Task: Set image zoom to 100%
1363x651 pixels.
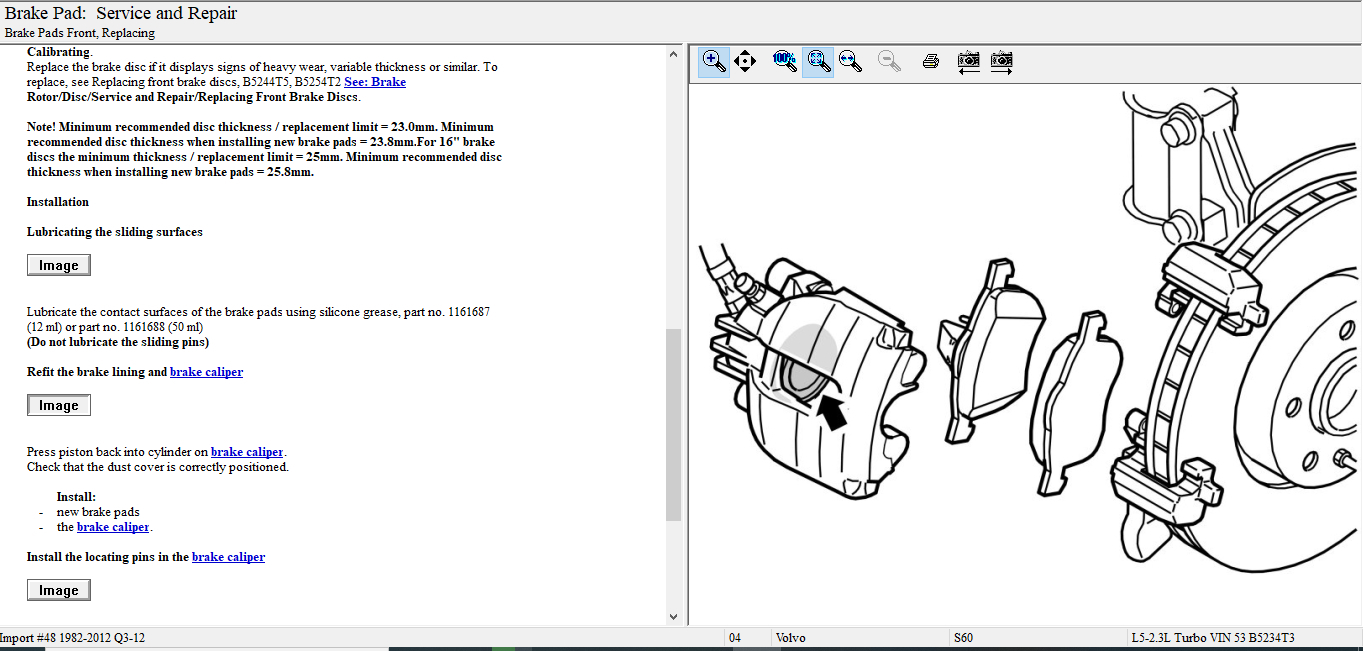Action: [x=785, y=61]
